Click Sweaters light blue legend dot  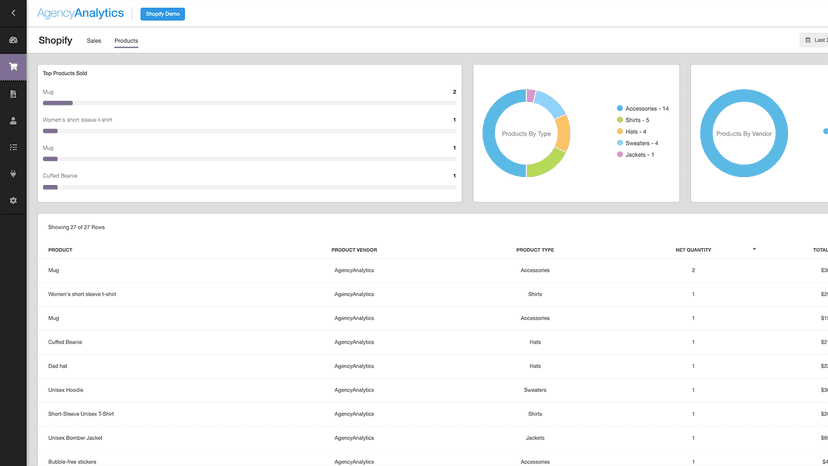619,143
